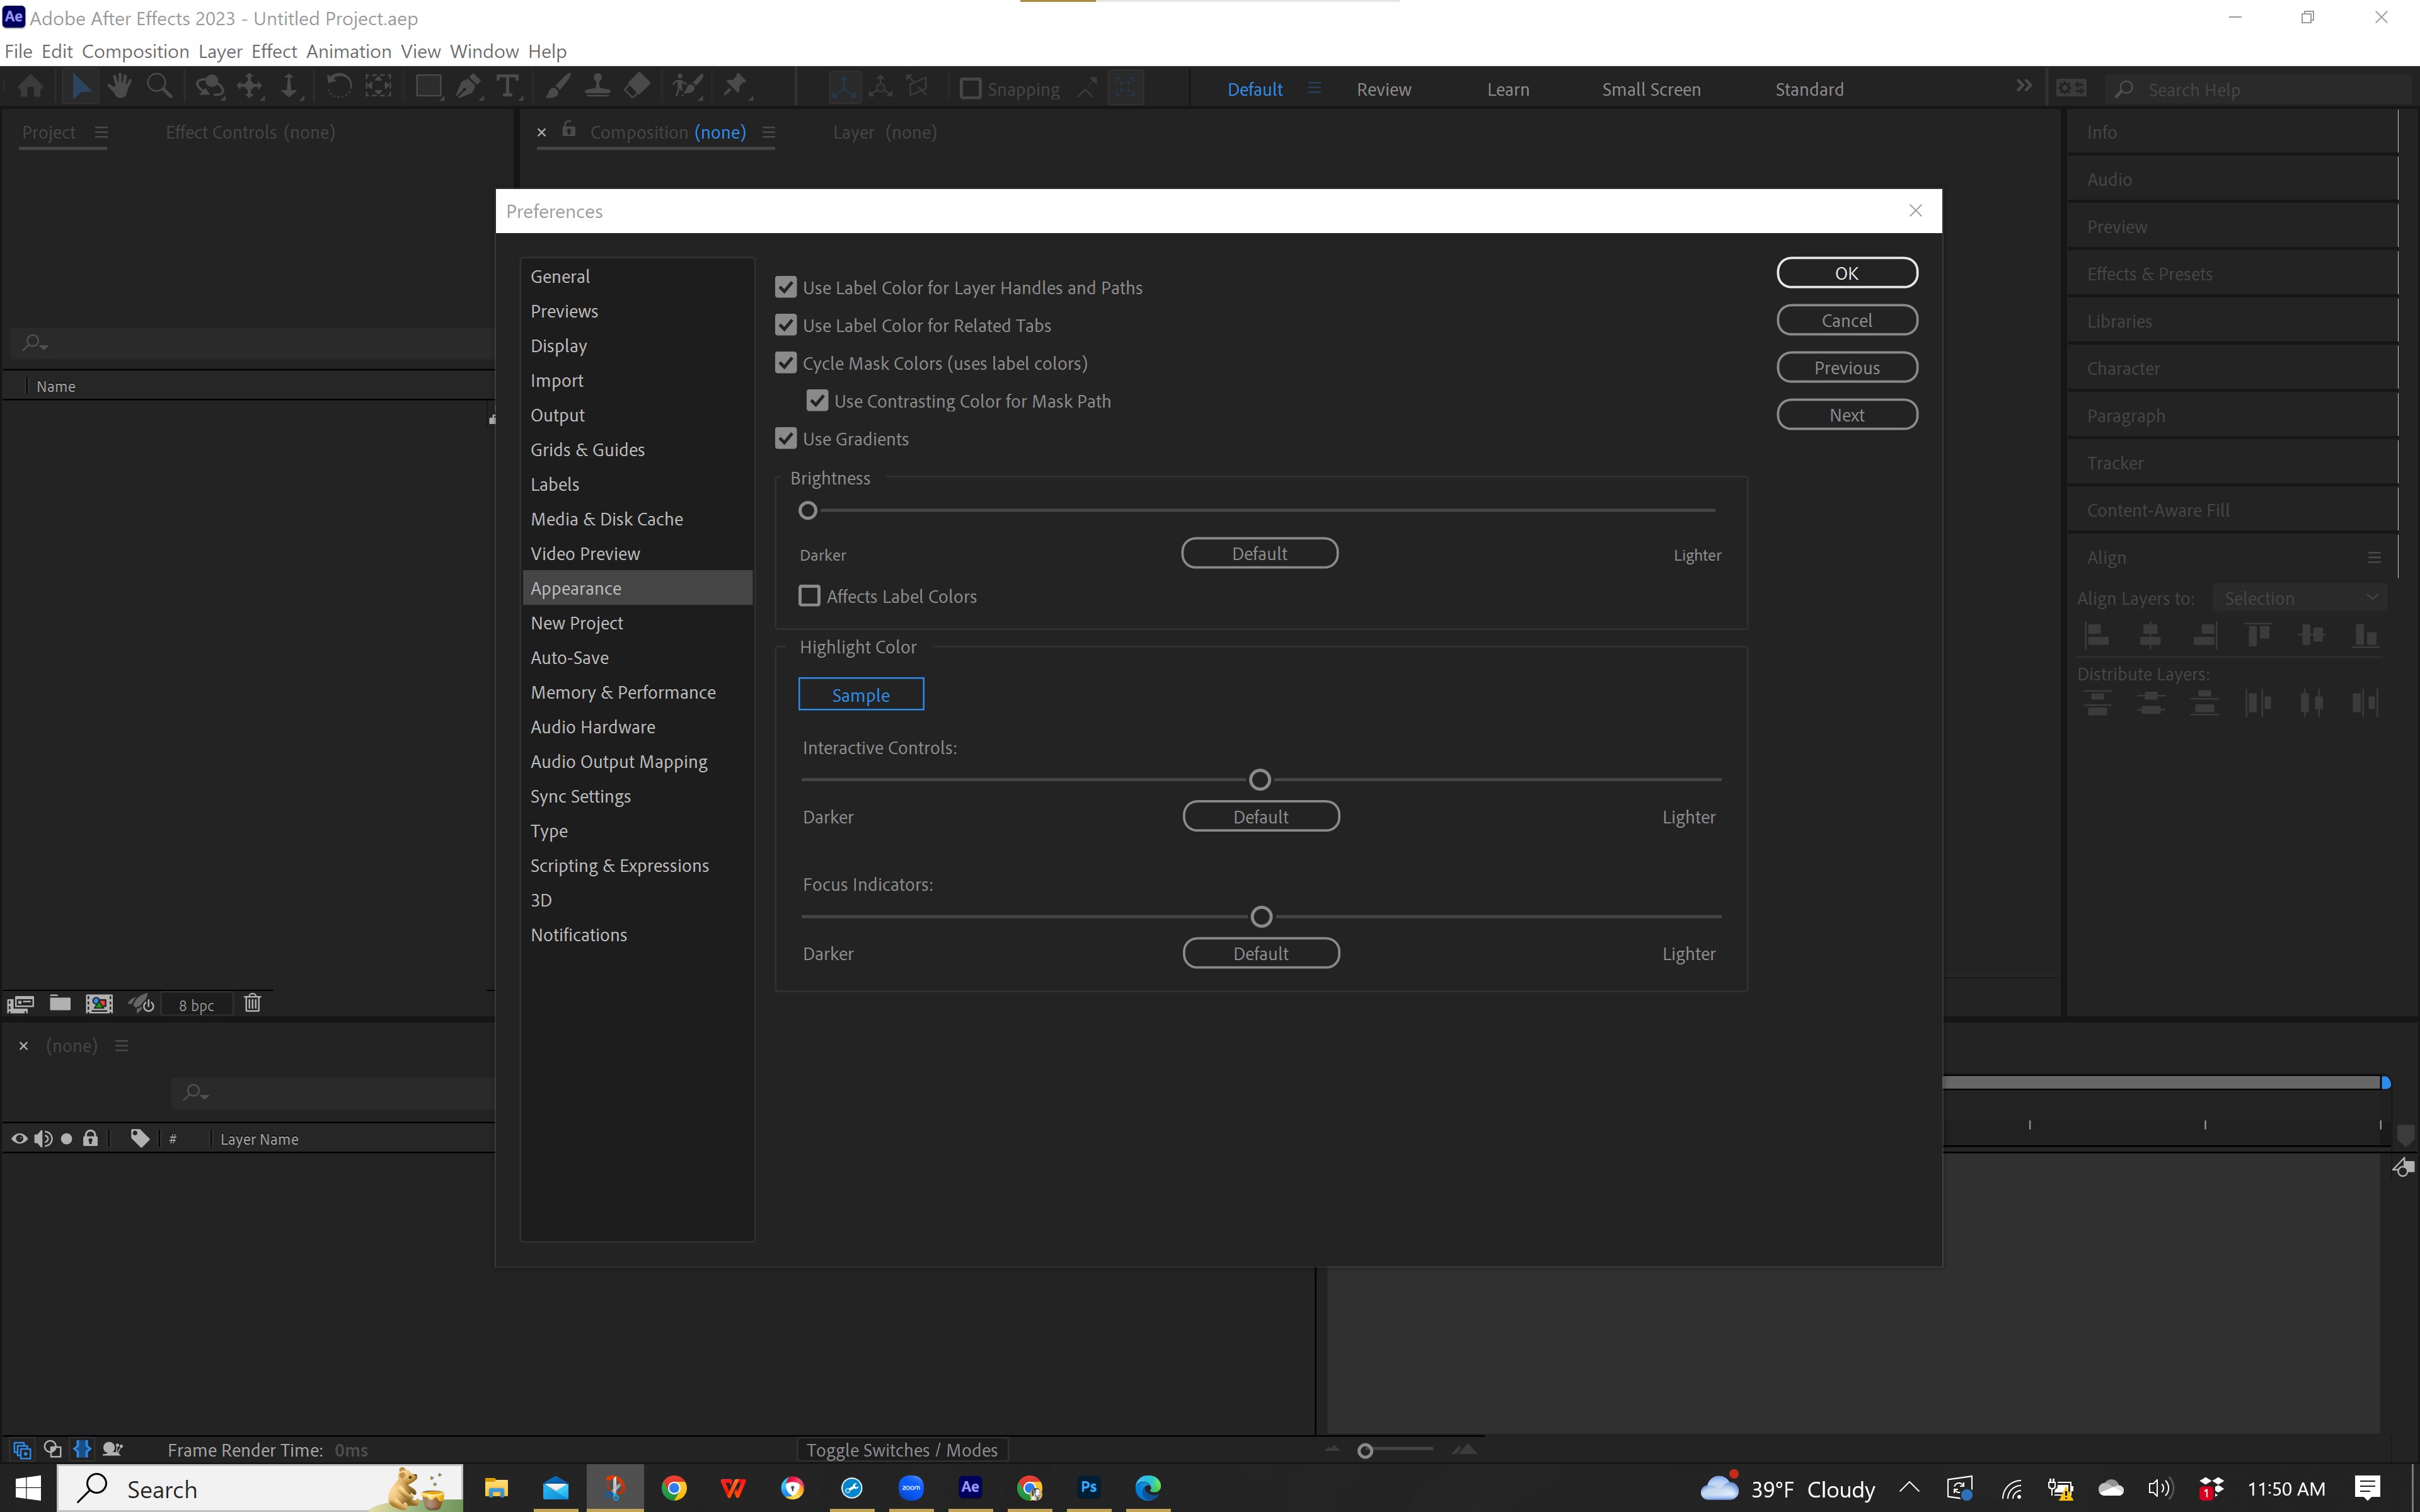Click the Previous button in Preferences
This screenshot has width=2420, height=1512.
tap(1846, 367)
